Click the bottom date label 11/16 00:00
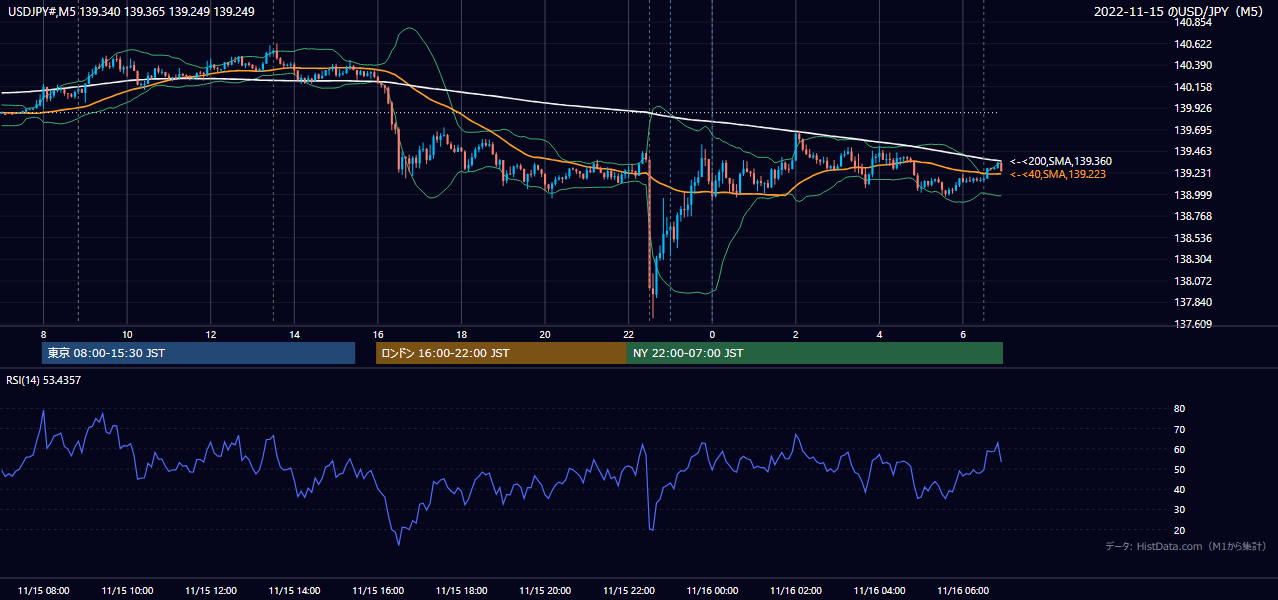 pyautogui.click(x=712, y=591)
